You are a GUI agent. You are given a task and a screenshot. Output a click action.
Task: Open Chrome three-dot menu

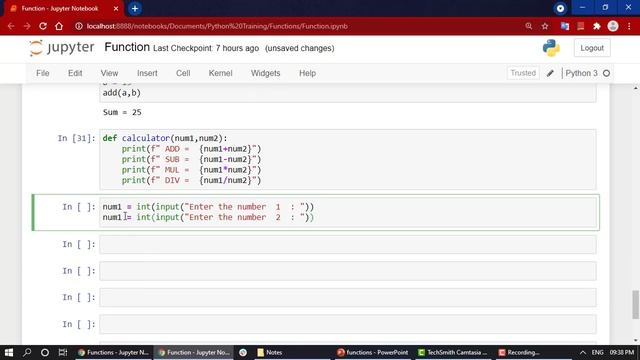pyautogui.click(x=629, y=26)
